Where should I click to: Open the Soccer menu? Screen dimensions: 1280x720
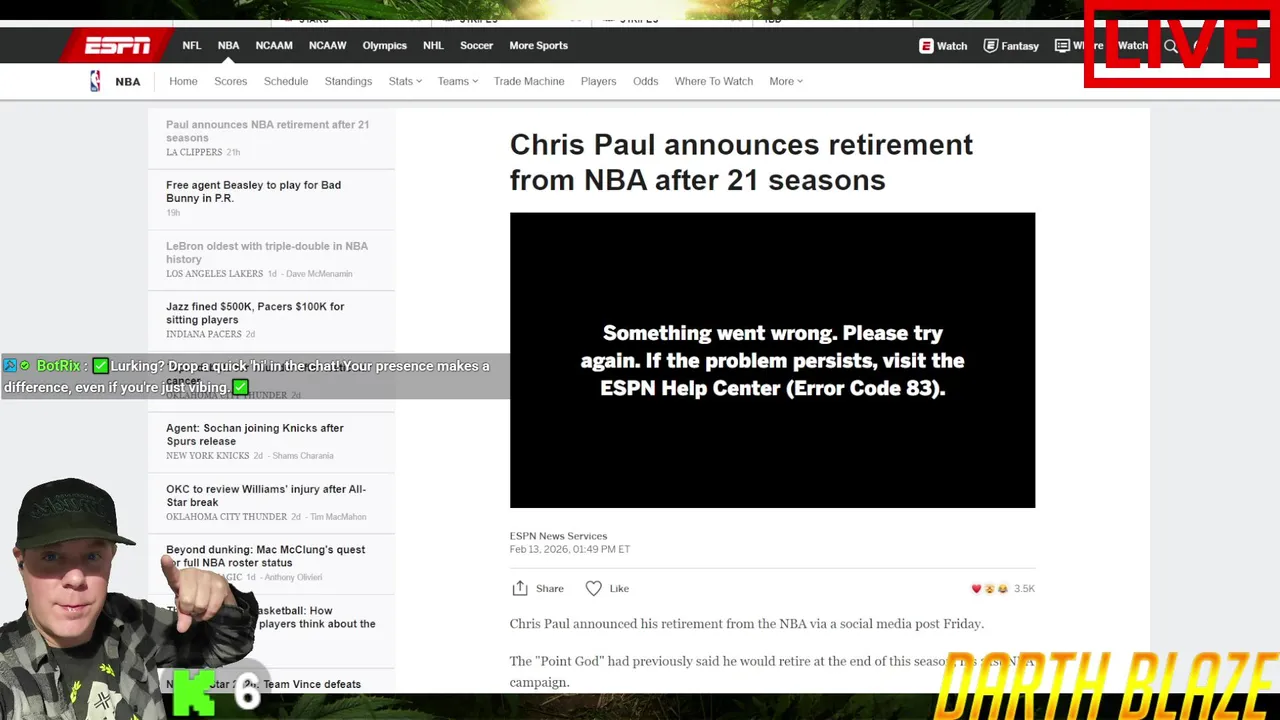[x=476, y=45]
